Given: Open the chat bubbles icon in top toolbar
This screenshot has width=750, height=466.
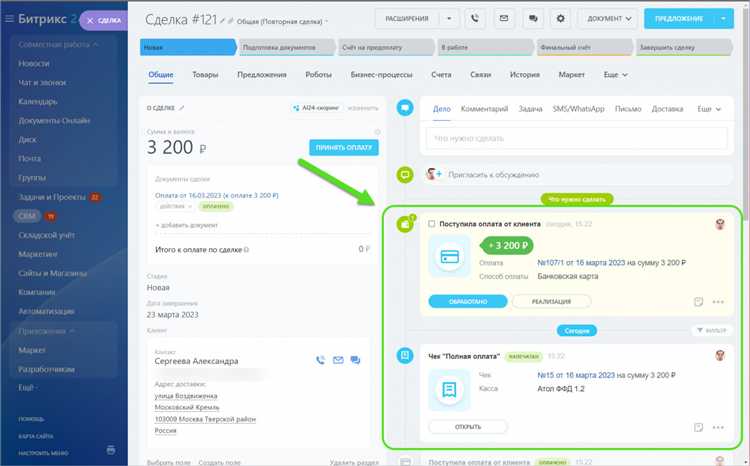Looking at the screenshot, I should [x=533, y=19].
